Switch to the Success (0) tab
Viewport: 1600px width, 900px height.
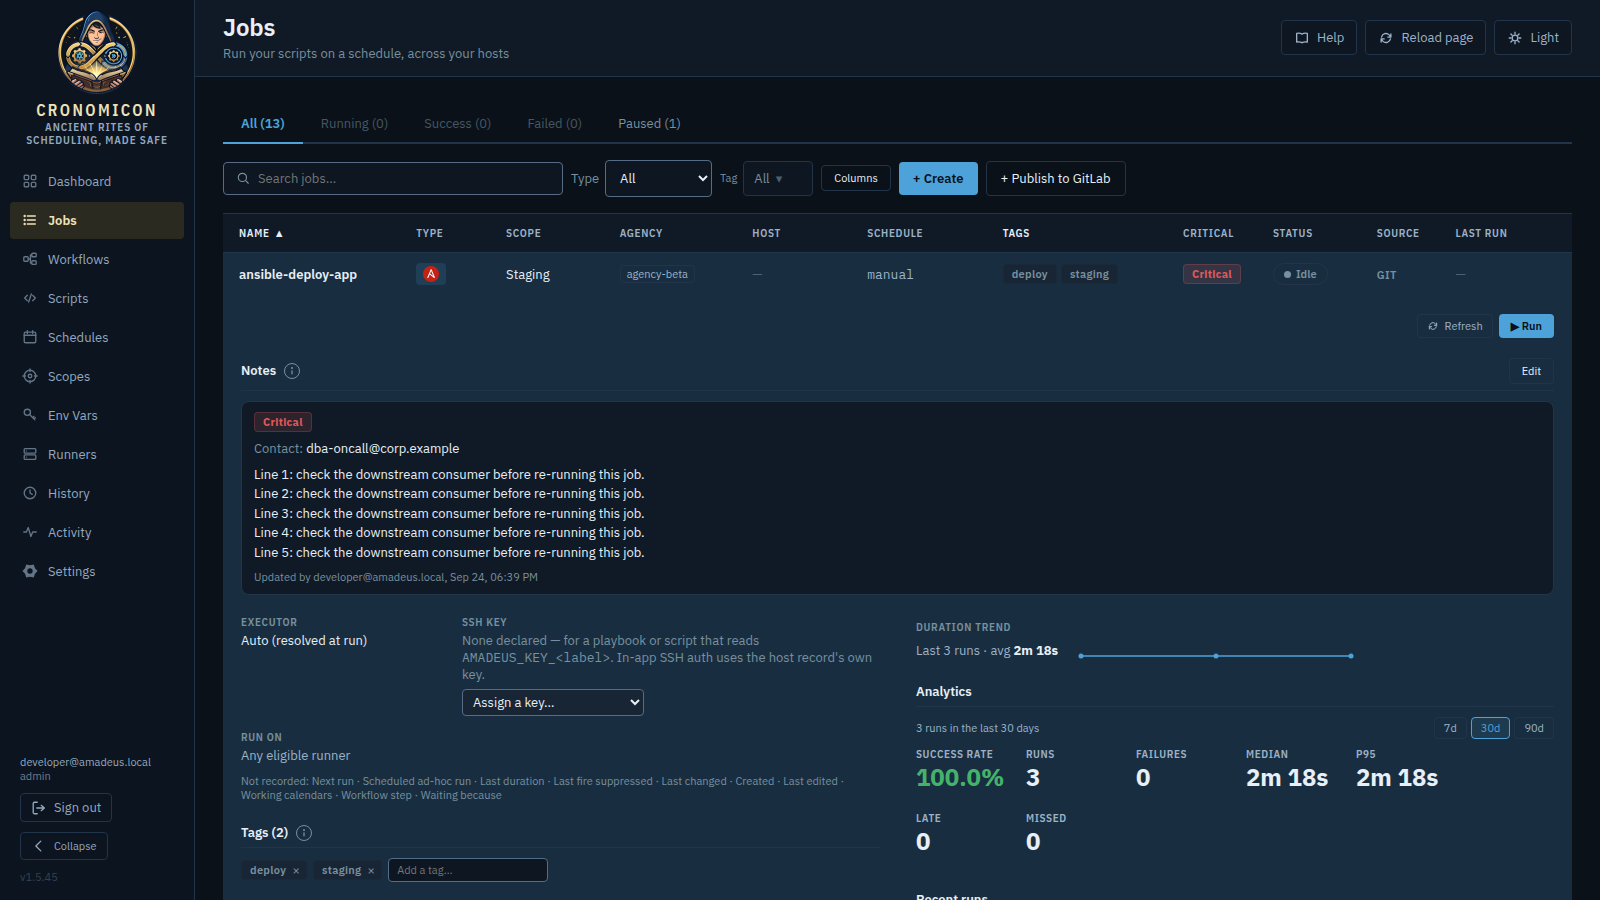(457, 124)
